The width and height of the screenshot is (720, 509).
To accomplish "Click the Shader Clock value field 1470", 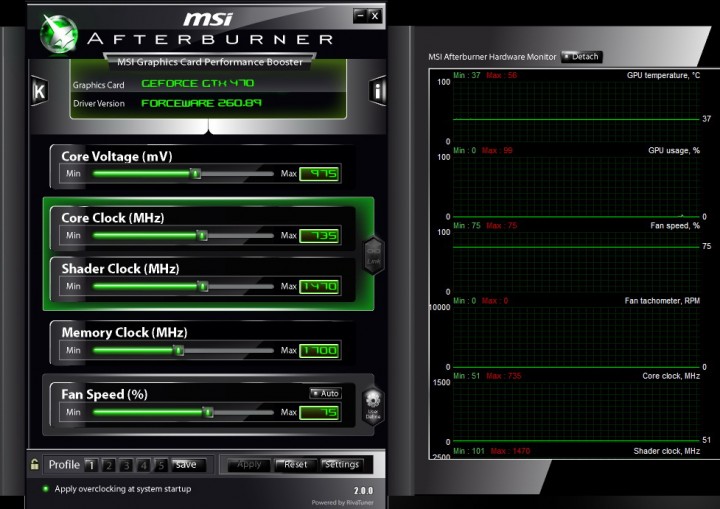I will click(x=320, y=287).
